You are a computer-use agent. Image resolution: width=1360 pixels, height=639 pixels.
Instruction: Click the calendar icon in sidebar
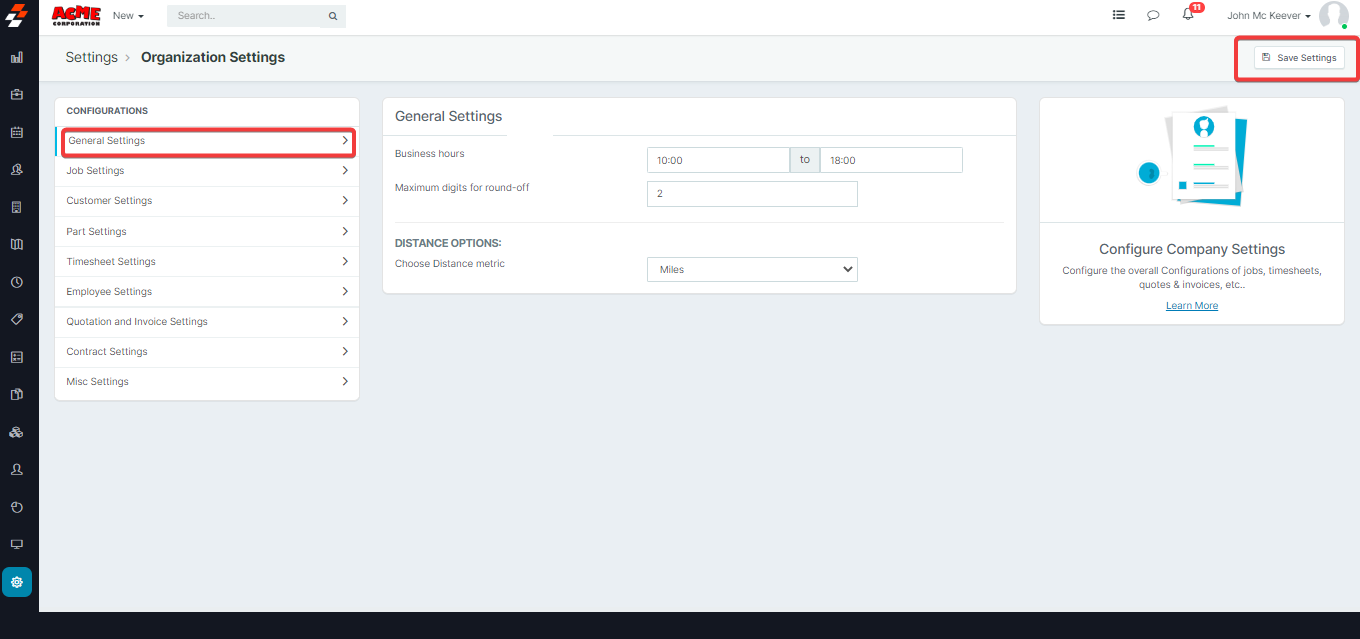tap(17, 132)
